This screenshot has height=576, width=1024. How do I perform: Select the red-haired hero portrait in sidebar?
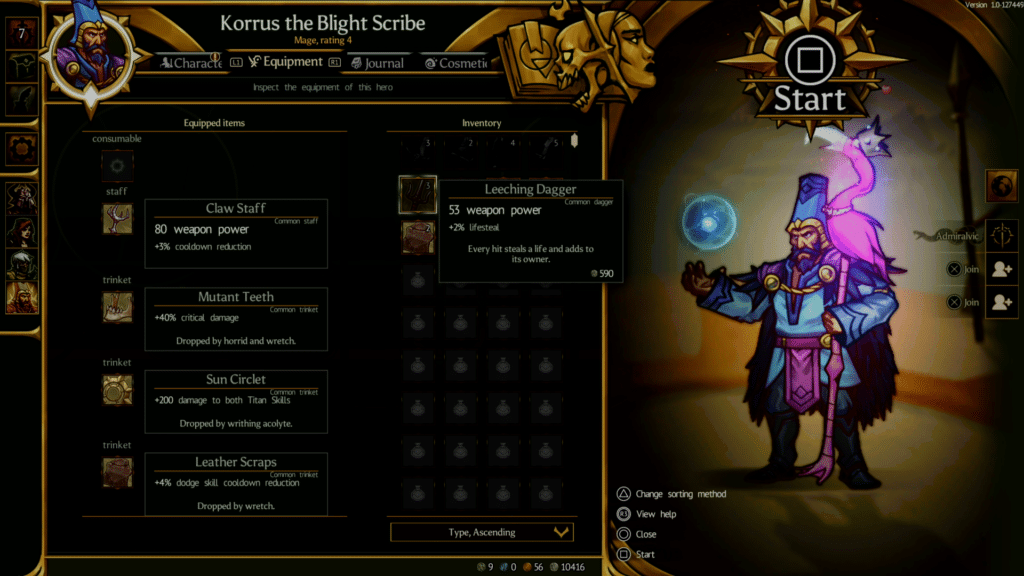pyautogui.click(x=22, y=232)
